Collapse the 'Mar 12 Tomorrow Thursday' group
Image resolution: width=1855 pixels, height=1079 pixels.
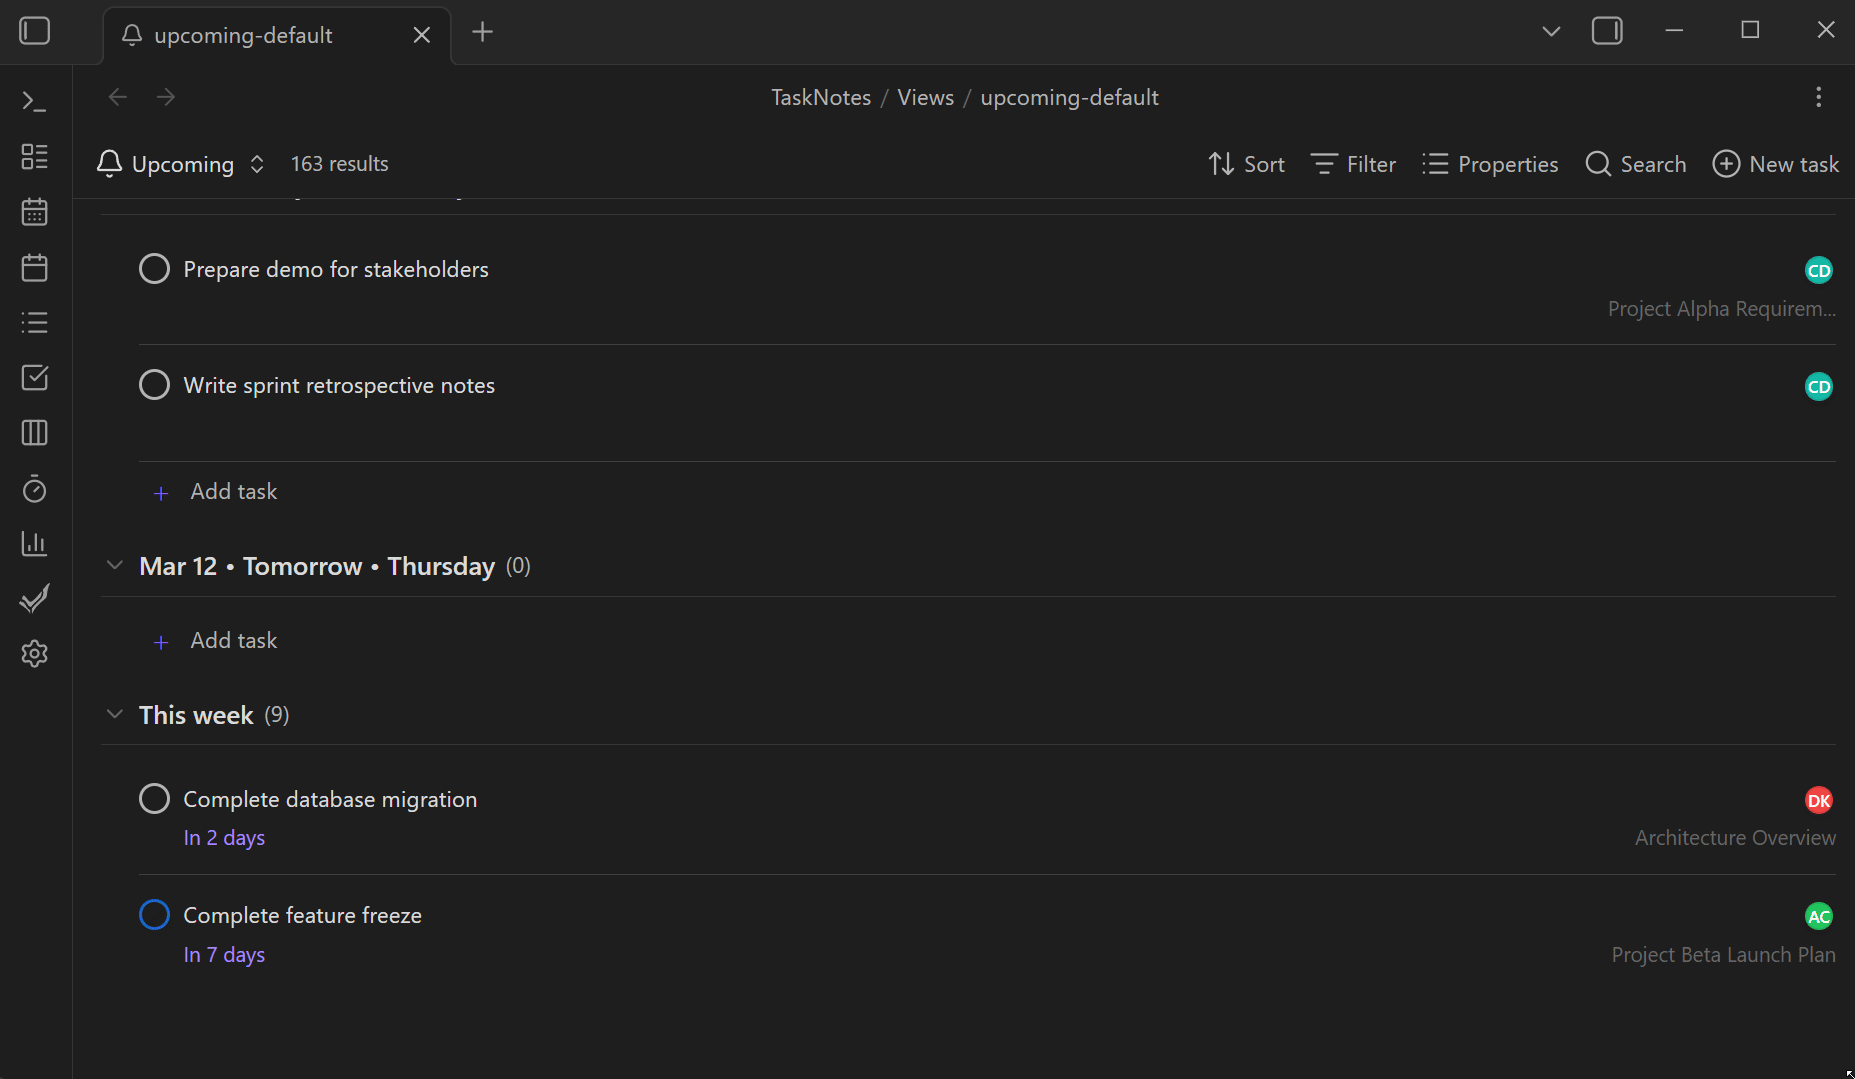(x=114, y=564)
